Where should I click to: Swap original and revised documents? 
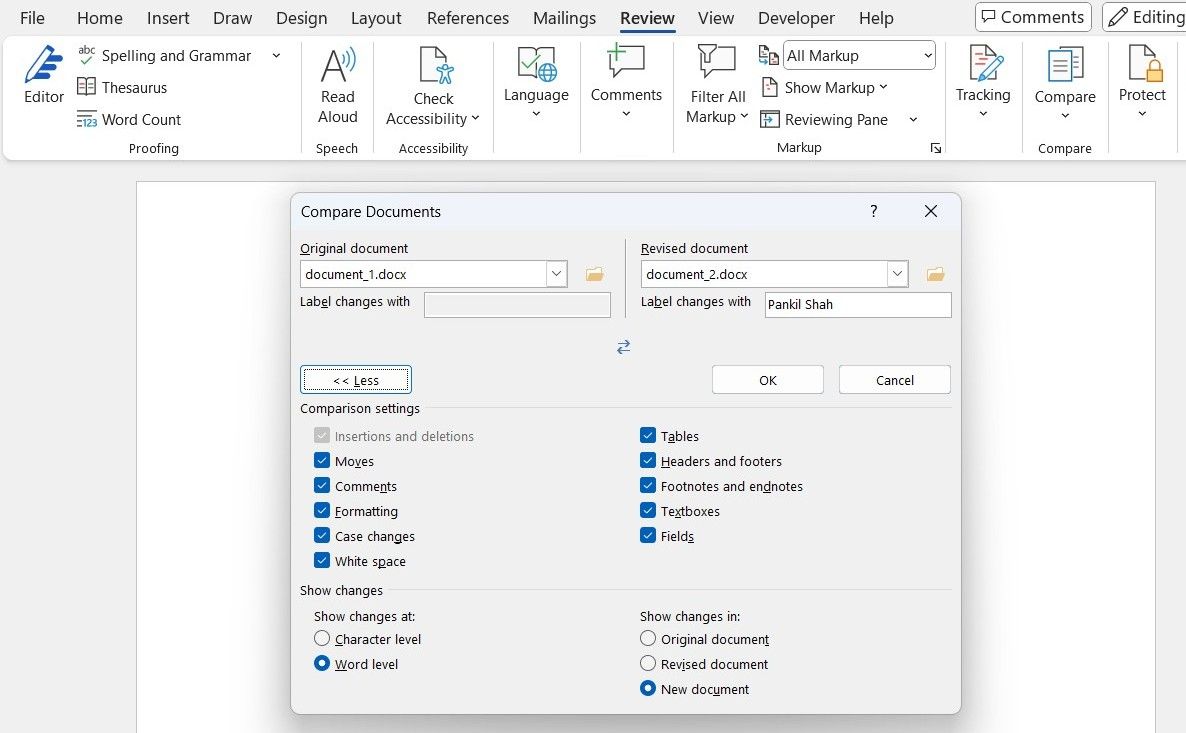[623, 346]
